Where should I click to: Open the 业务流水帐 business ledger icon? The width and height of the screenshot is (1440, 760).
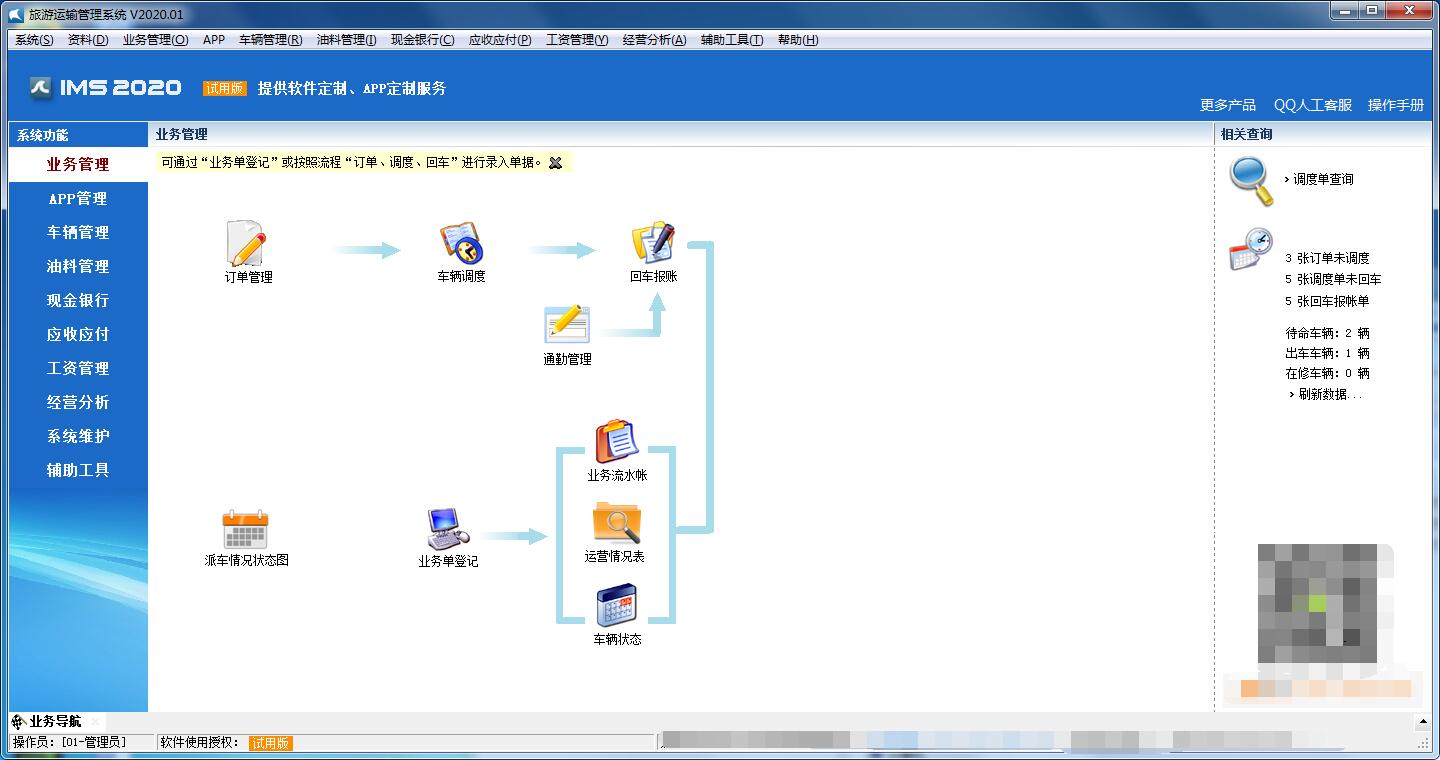pyautogui.click(x=617, y=443)
